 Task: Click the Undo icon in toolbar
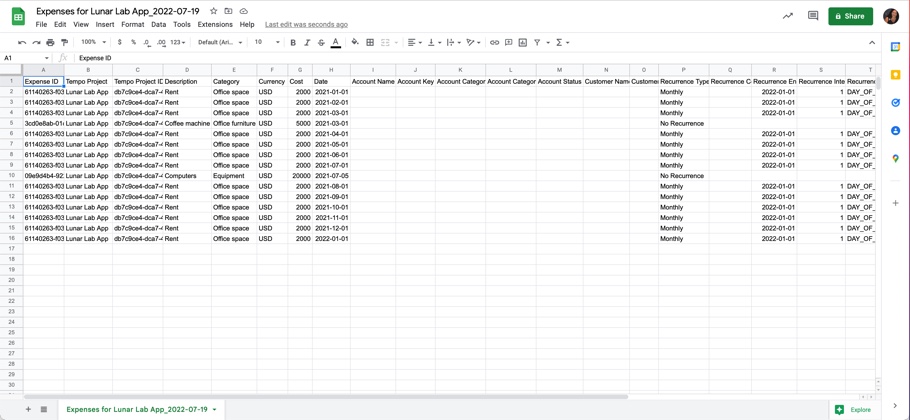[22, 43]
